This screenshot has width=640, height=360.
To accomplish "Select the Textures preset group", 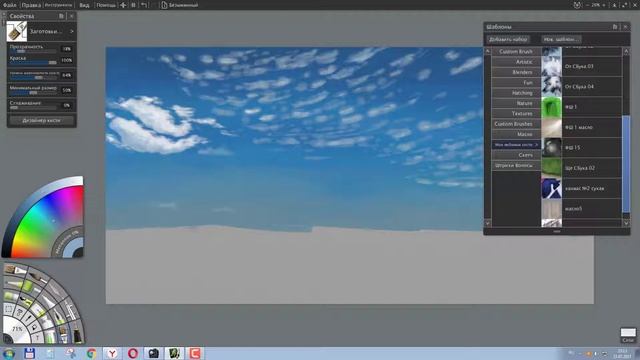I will tap(516, 113).
